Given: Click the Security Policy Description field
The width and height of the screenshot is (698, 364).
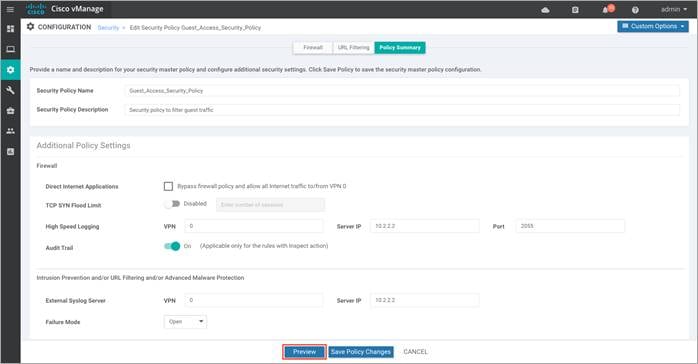Looking at the screenshot, I should (402, 110).
